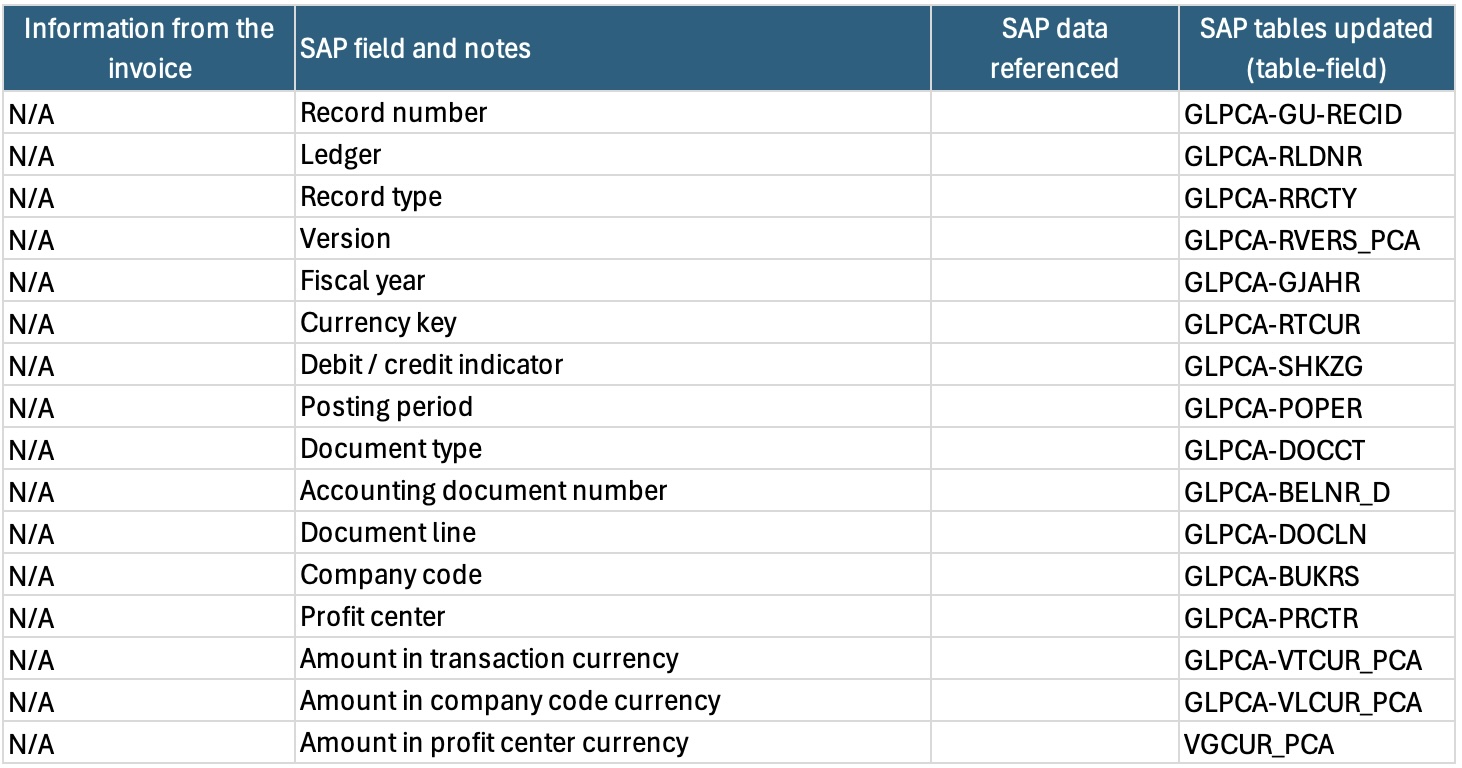Select the GLPCA-PRCTR cell

pos(1316,617)
